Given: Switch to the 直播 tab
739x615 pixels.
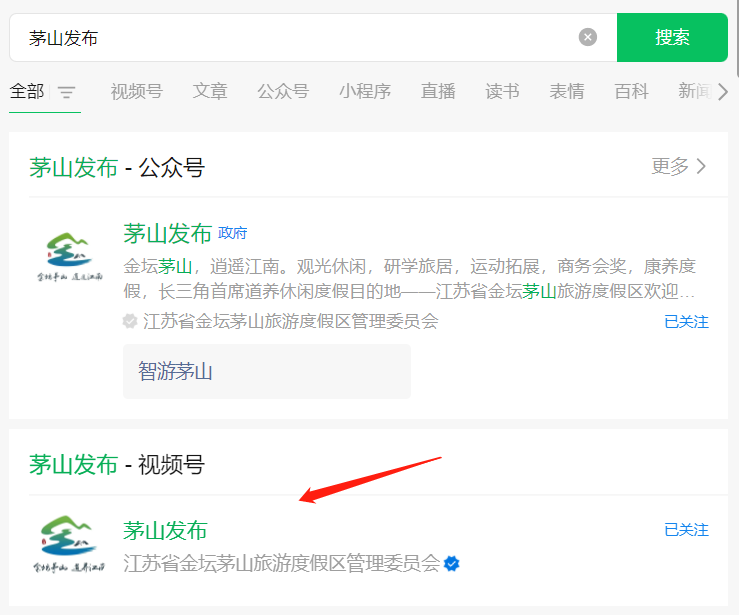Looking at the screenshot, I should click(438, 91).
